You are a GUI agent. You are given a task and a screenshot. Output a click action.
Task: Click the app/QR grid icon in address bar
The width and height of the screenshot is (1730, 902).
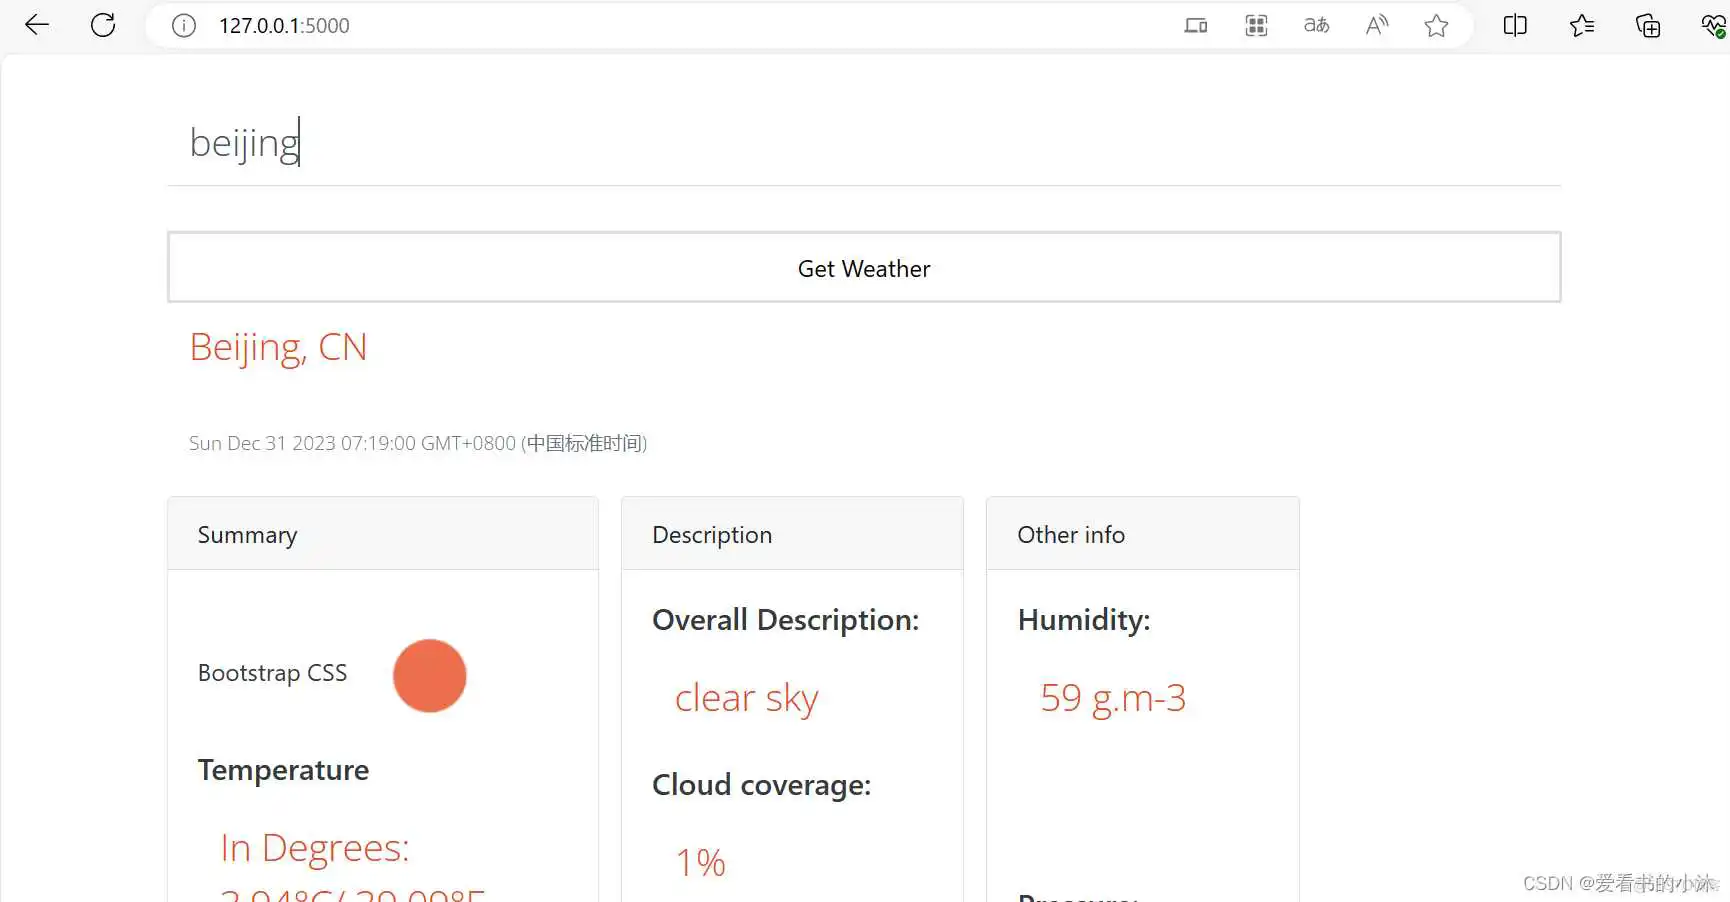1256,26
